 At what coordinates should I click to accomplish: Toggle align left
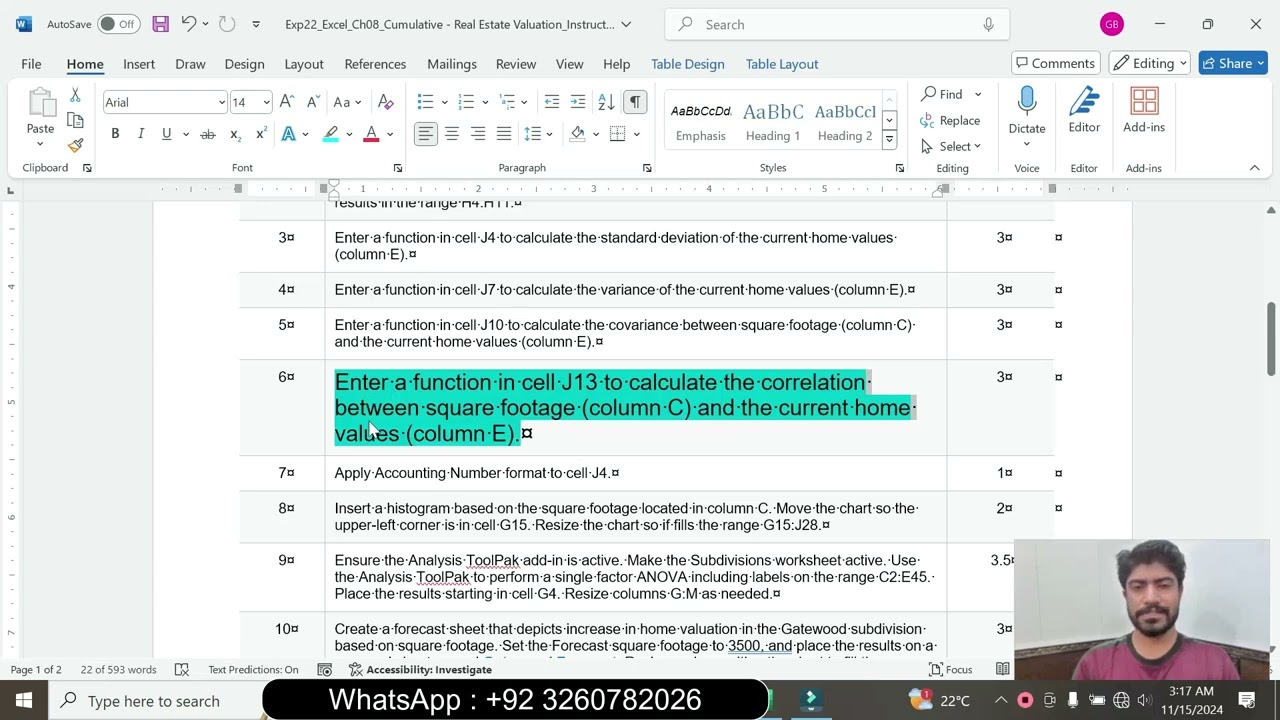(426, 134)
